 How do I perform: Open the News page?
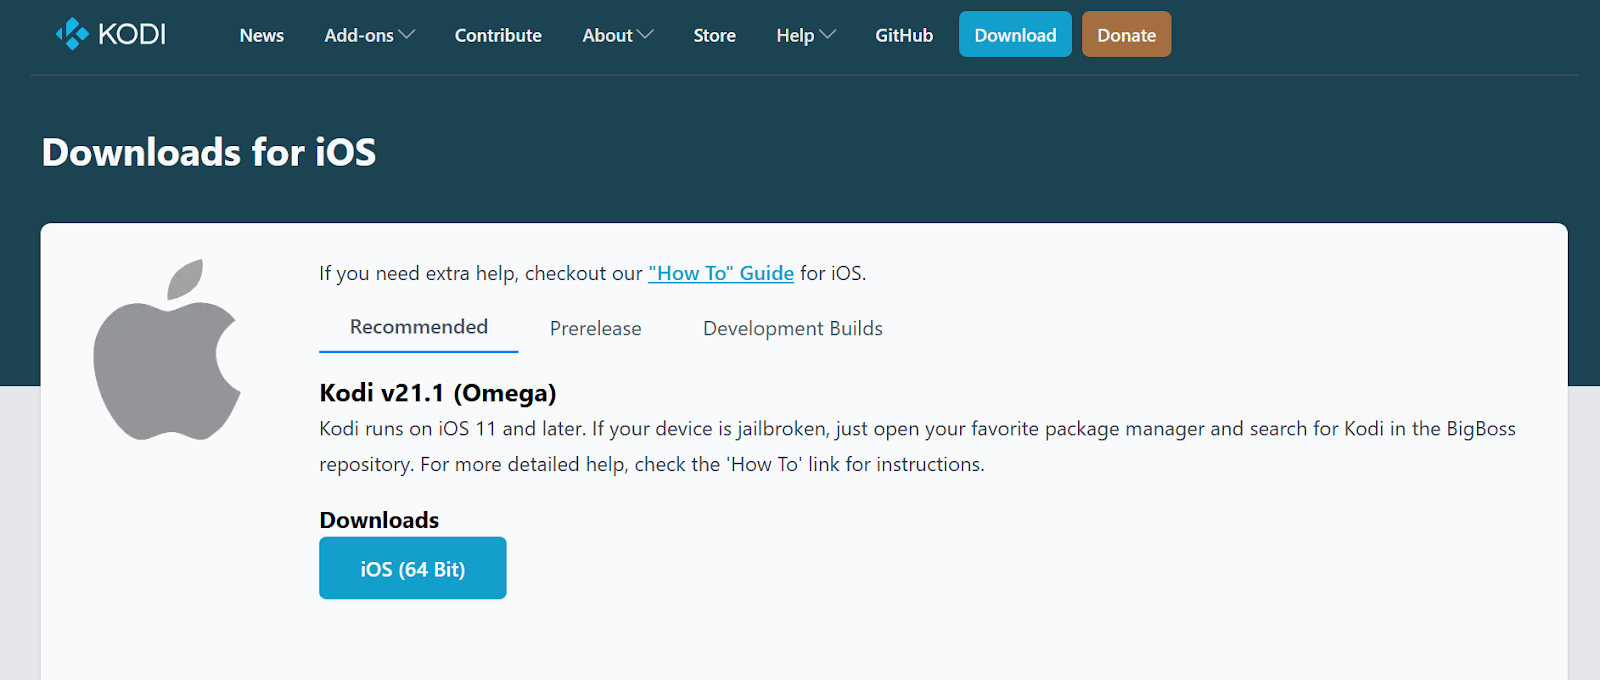coord(262,35)
